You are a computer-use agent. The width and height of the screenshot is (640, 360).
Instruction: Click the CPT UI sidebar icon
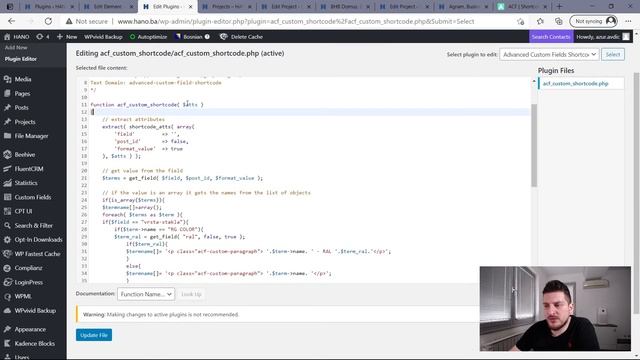[x=7, y=211]
